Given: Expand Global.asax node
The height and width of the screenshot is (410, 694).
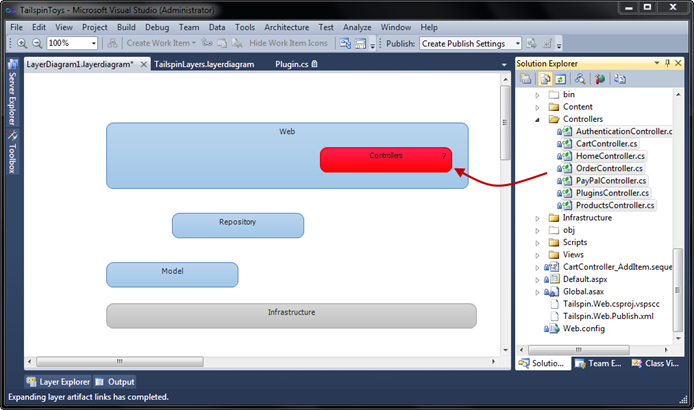Looking at the screenshot, I should point(537,292).
